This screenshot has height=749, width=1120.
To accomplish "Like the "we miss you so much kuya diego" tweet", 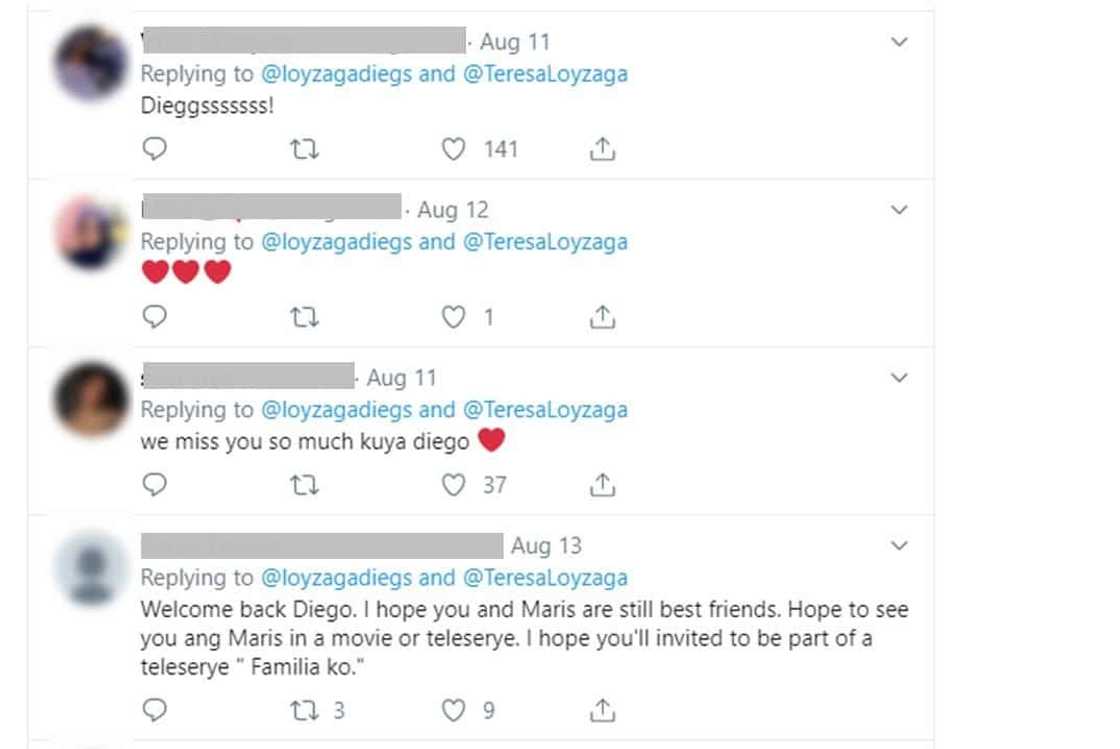I will pos(454,484).
